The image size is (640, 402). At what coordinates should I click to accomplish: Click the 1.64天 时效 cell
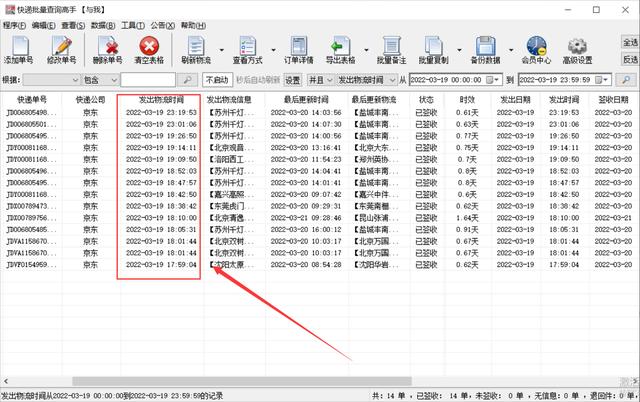click(467, 218)
